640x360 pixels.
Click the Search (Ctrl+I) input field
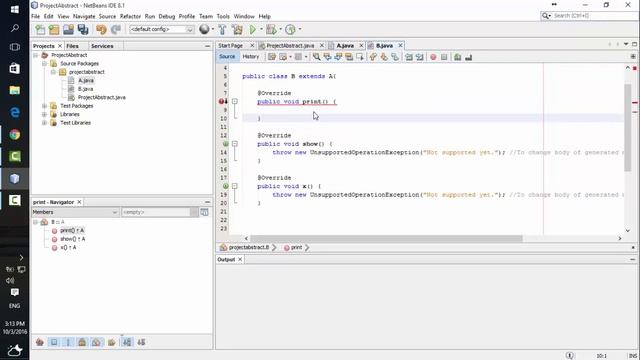tap(594, 16)
